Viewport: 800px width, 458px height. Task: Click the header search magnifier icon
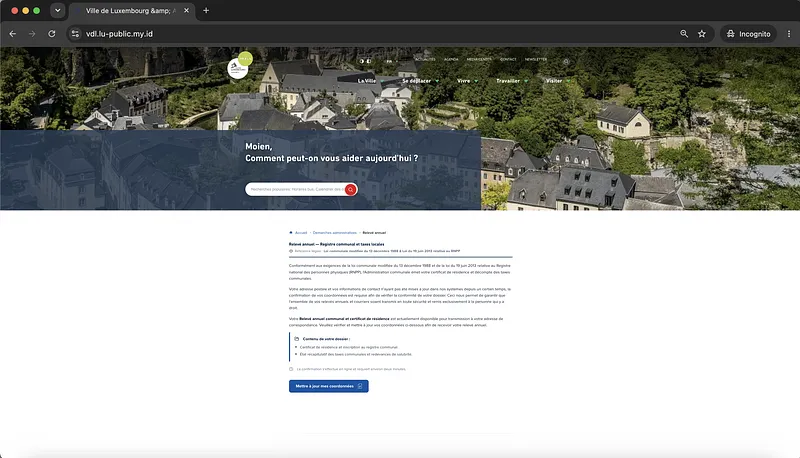[x=566, y=62]
